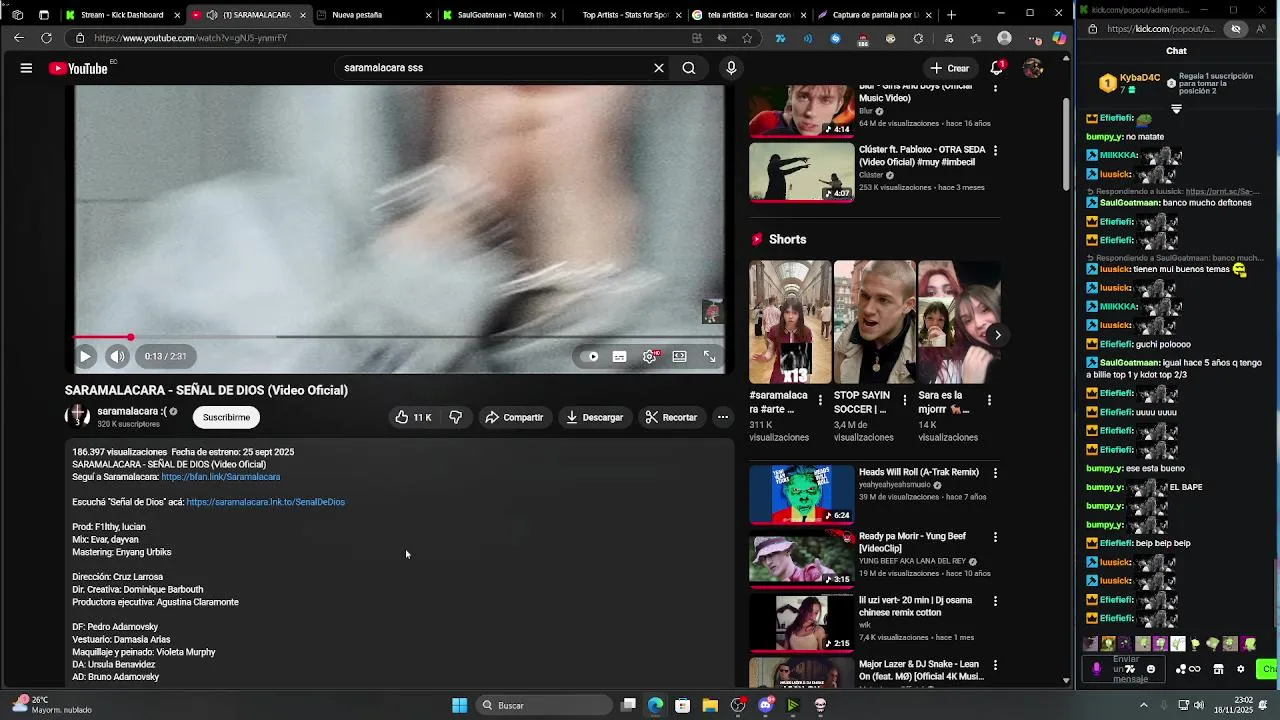Open a new browser tab with plus
1280x720 pixels.
coord(951,15)
